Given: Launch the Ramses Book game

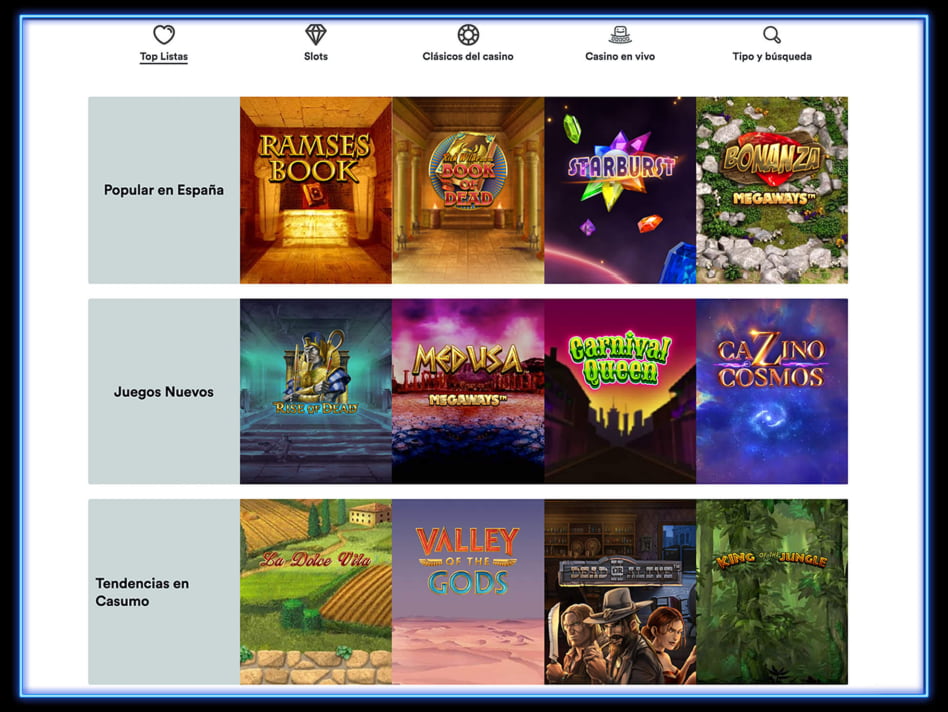Looking at the screenshot, I should tap(316, 190).
